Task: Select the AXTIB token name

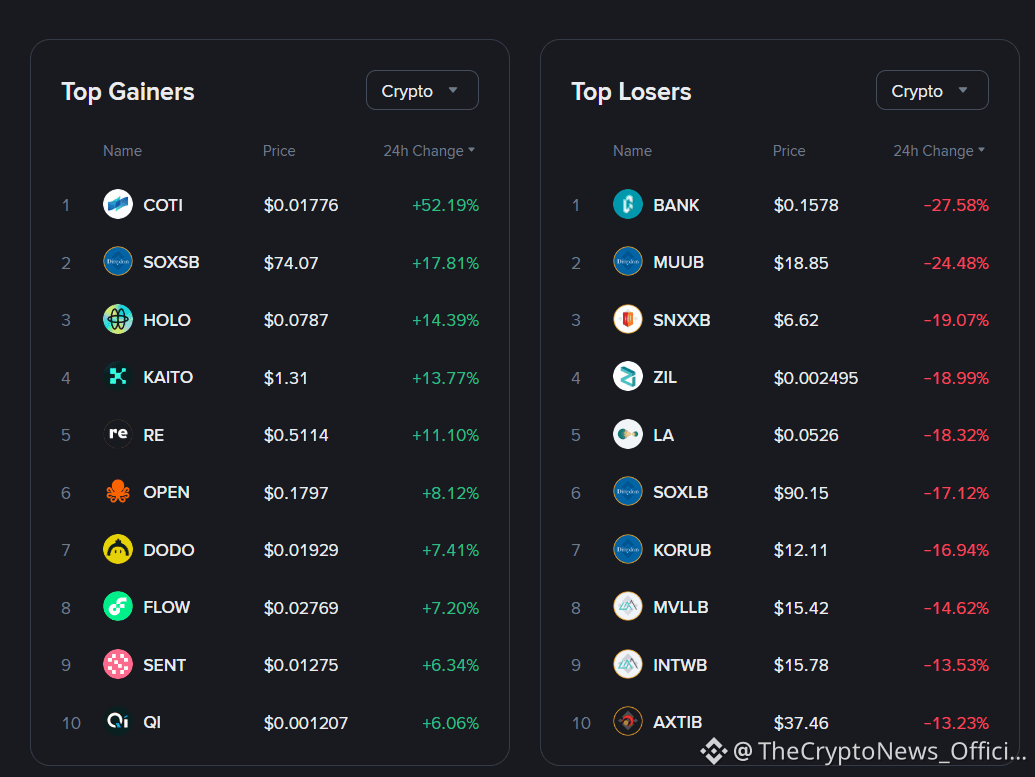Action: (x=678, y=722)
